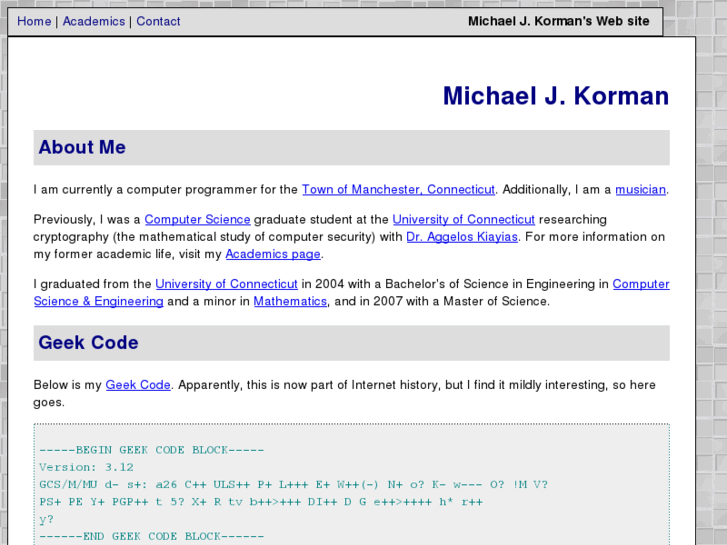The width and height of the screenshot is (727, 545).
Task: Click the Michael J. Korman main heading
Action: tap(555, 96)
